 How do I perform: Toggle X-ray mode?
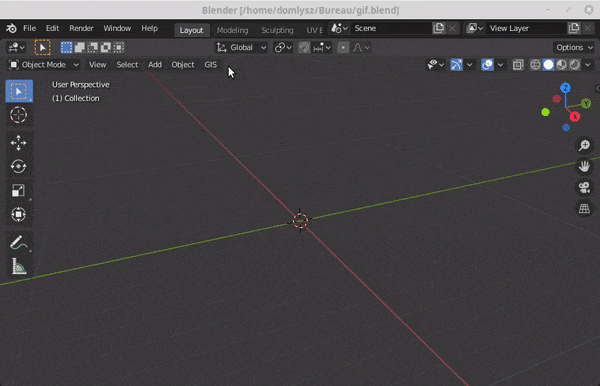click(x=518, y=65)
